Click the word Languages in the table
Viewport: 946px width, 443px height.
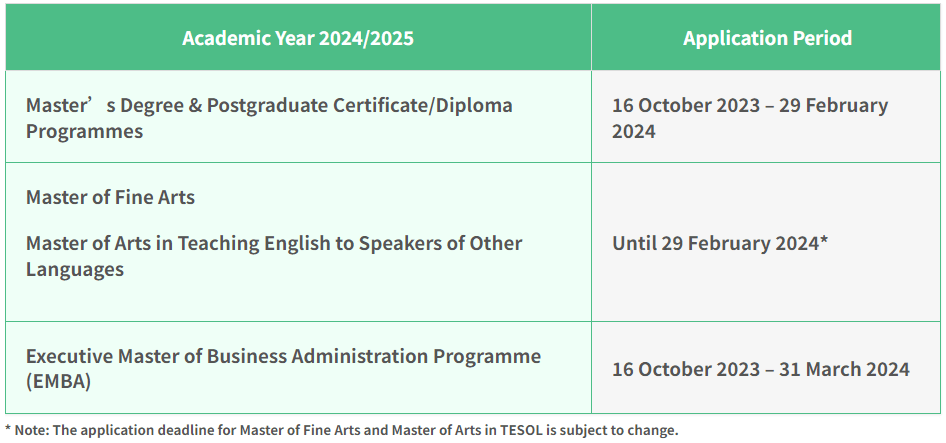click(75, 269)
